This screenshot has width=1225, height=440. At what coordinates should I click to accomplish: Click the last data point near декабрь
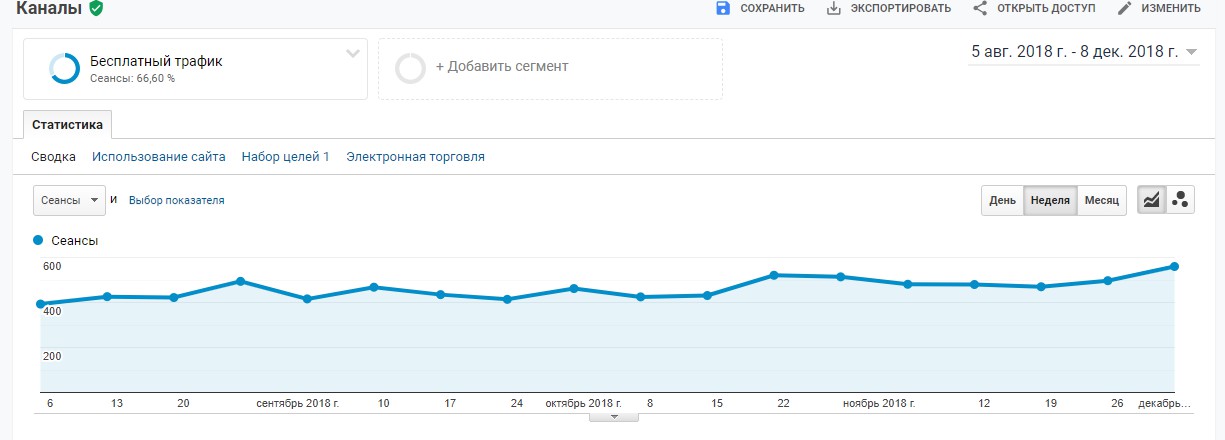coord(1174,266)
